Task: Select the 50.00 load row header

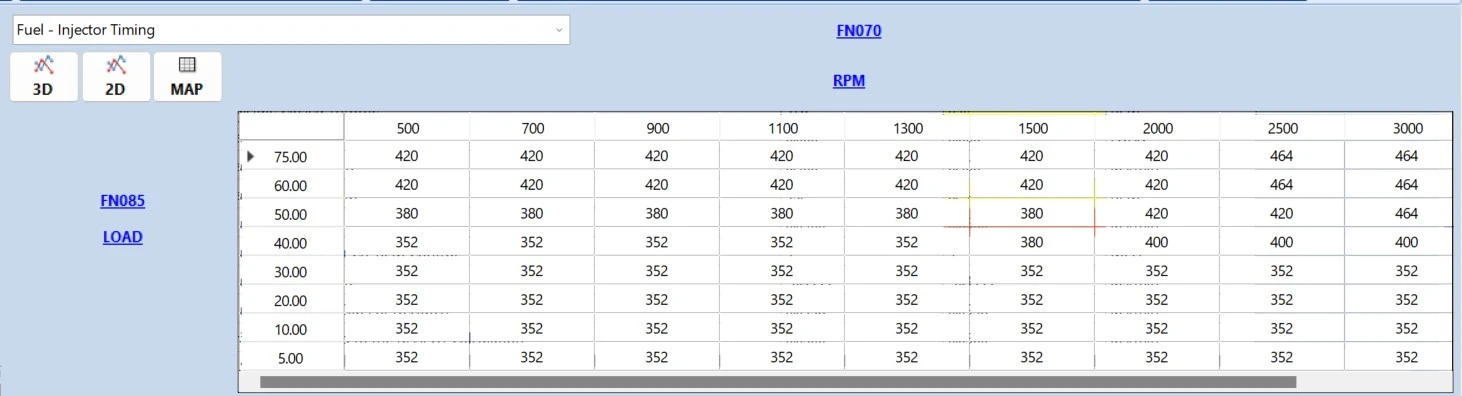Action: pos(291,214)
